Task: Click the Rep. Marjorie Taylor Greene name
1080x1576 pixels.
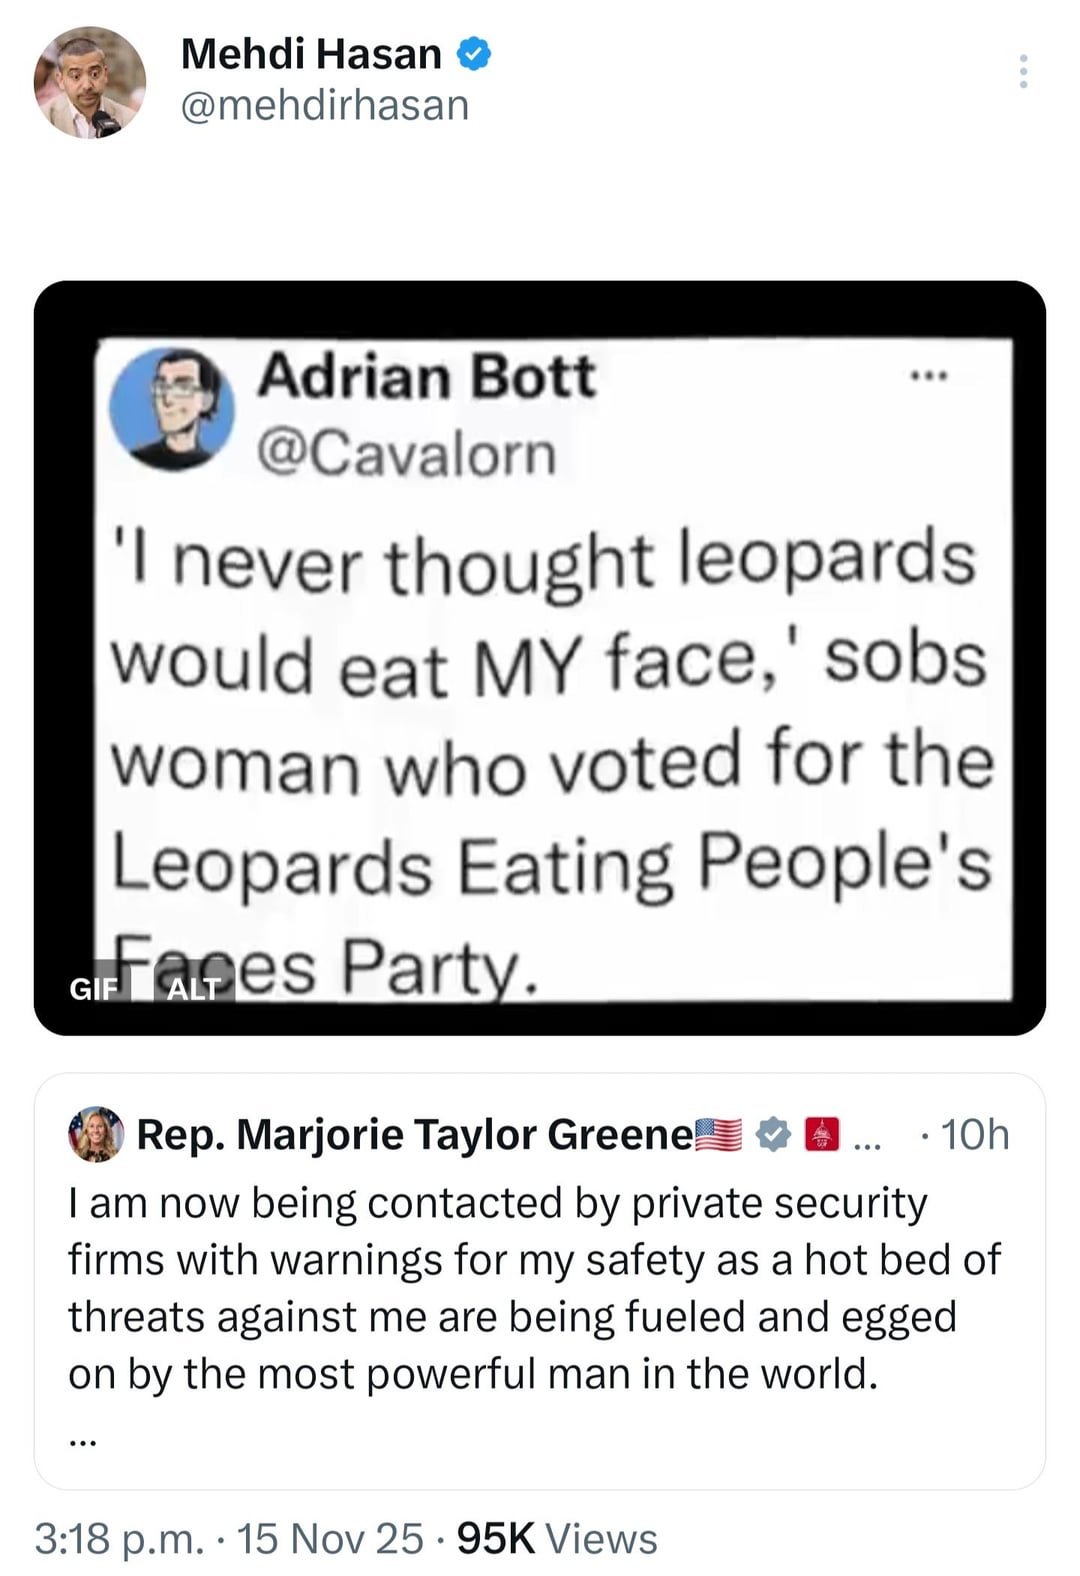Action: (x=414, y=1135)
